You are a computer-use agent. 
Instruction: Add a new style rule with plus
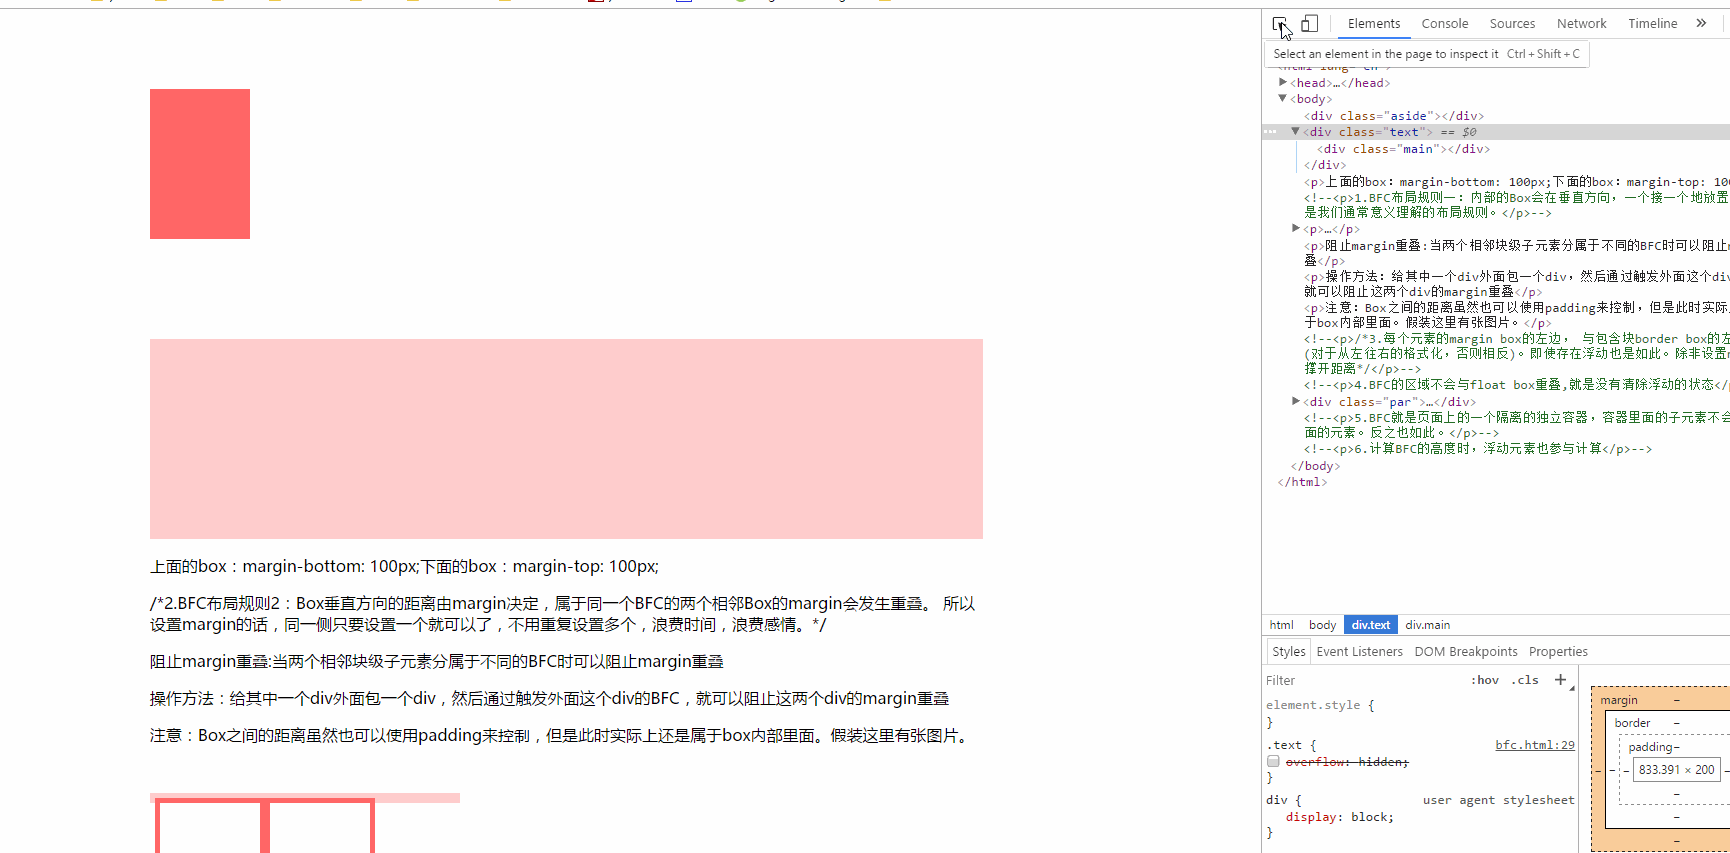pos(1560,679)
